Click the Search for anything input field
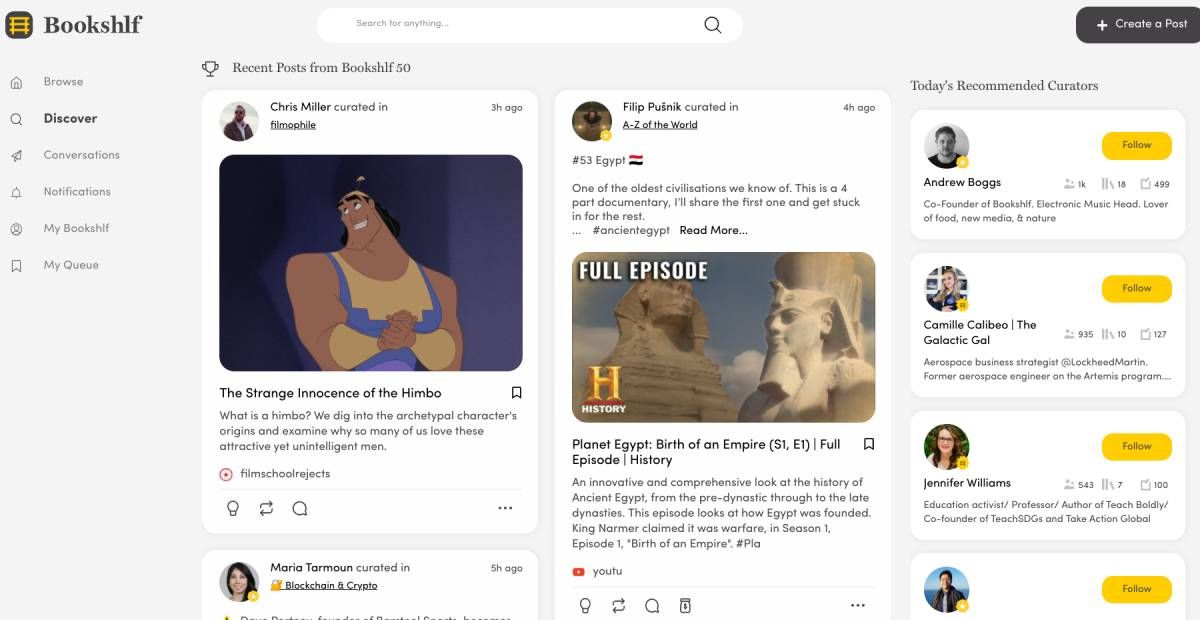 point(520,24)
